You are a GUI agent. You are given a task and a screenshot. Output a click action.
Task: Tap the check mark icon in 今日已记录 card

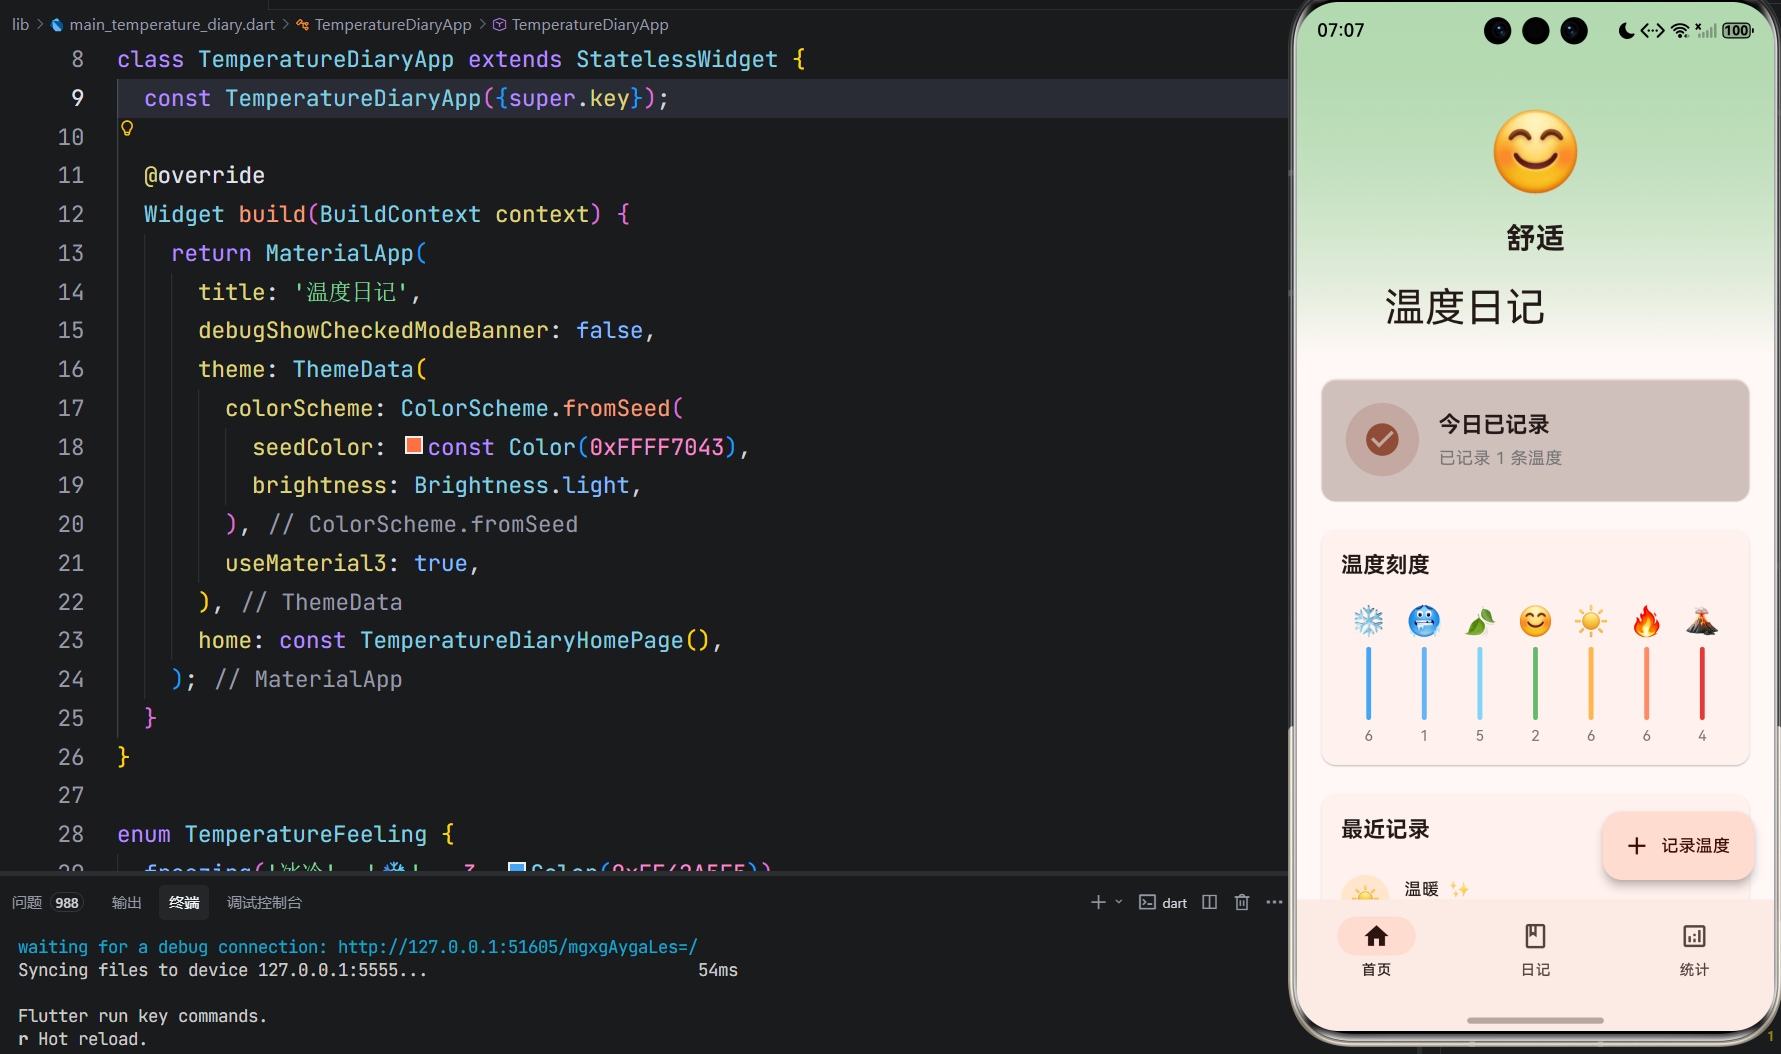pos(1382,439)
